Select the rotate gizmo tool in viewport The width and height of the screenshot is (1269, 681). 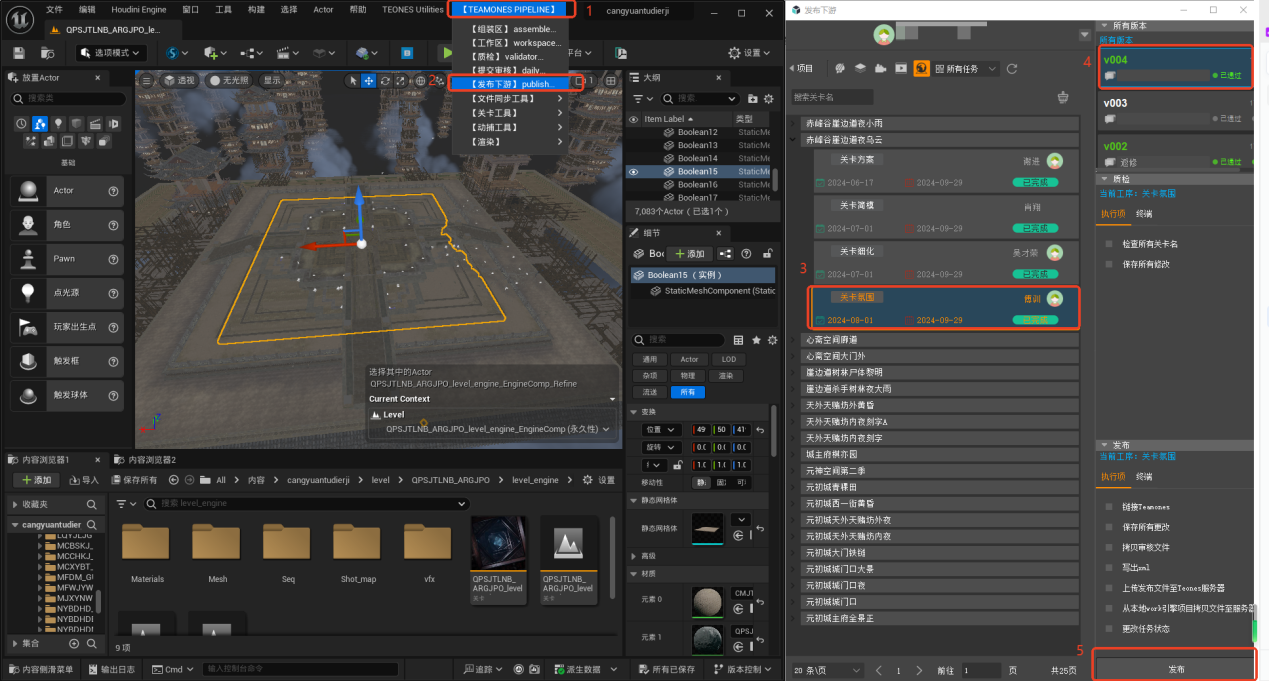(x=384, y=81)
